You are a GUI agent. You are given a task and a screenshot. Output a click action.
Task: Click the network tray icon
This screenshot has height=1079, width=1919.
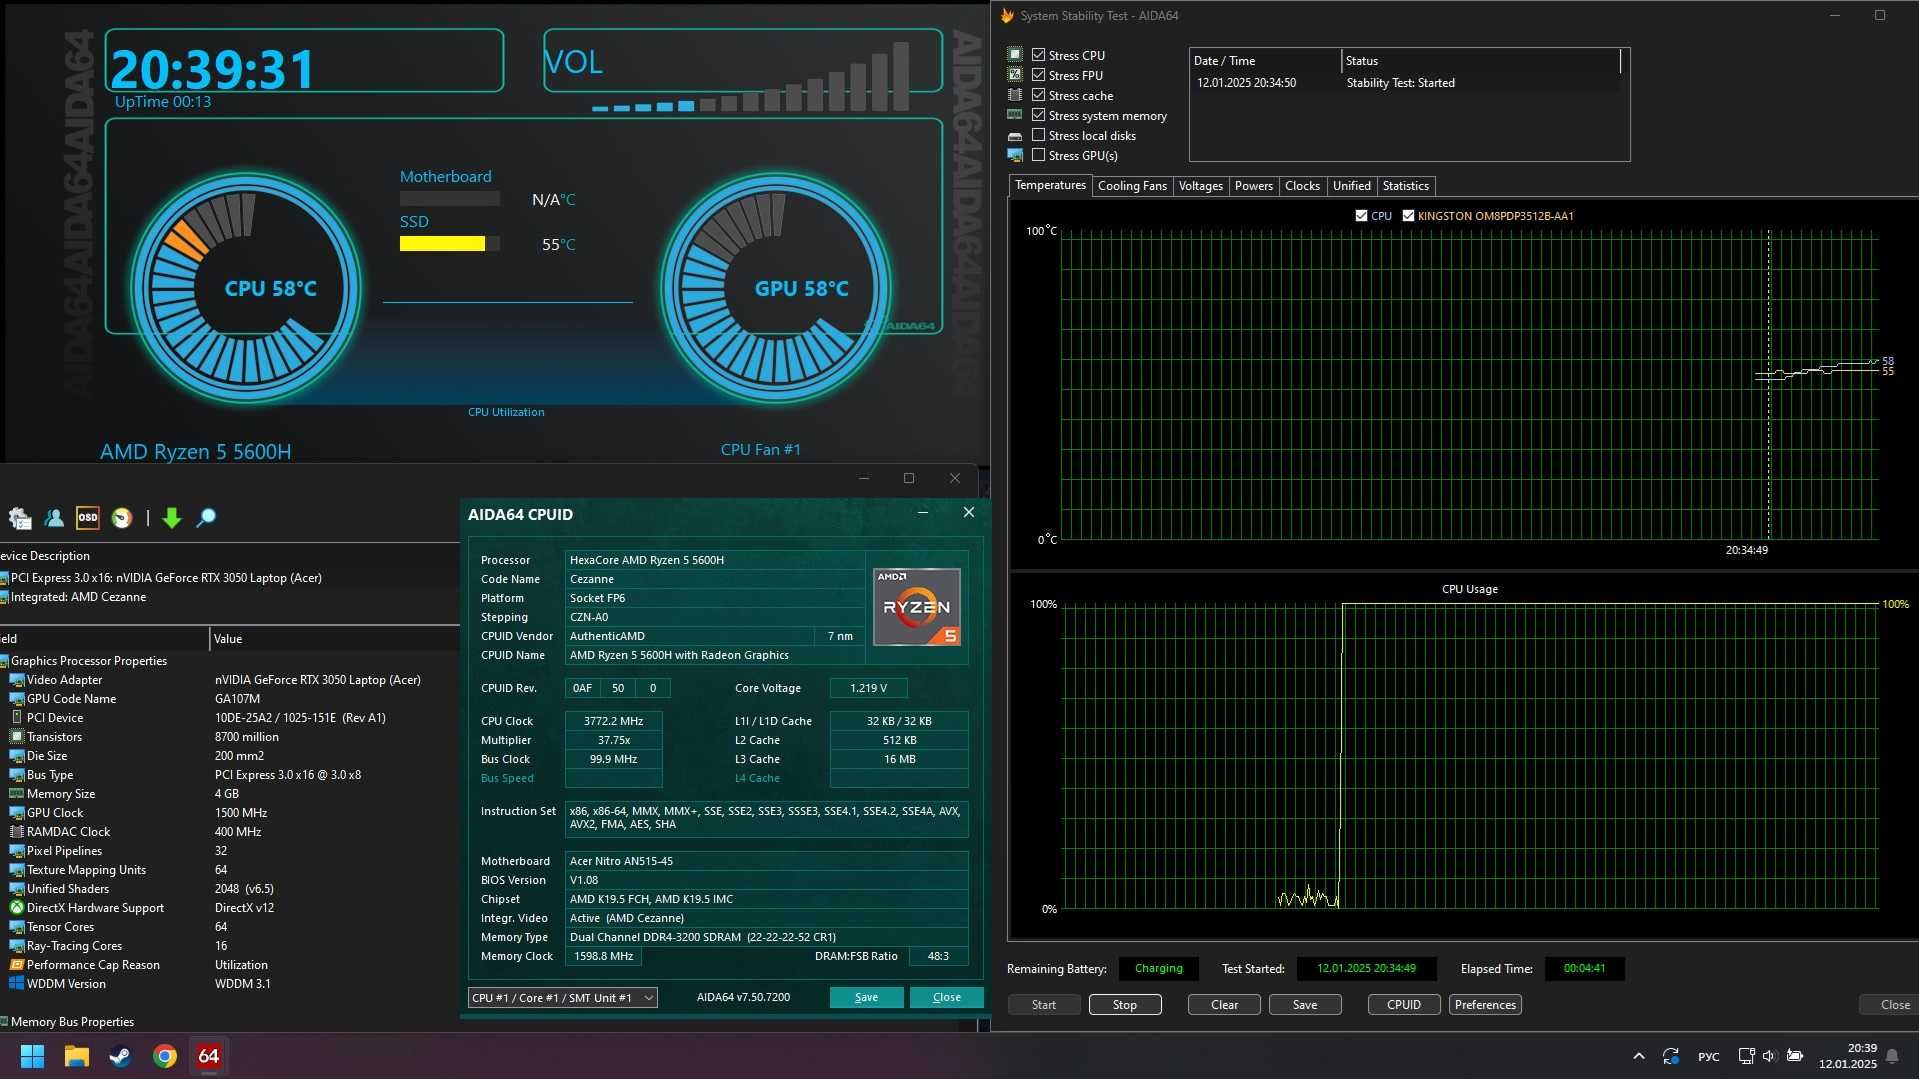pyautogui.click(x=1746, y=1056)
